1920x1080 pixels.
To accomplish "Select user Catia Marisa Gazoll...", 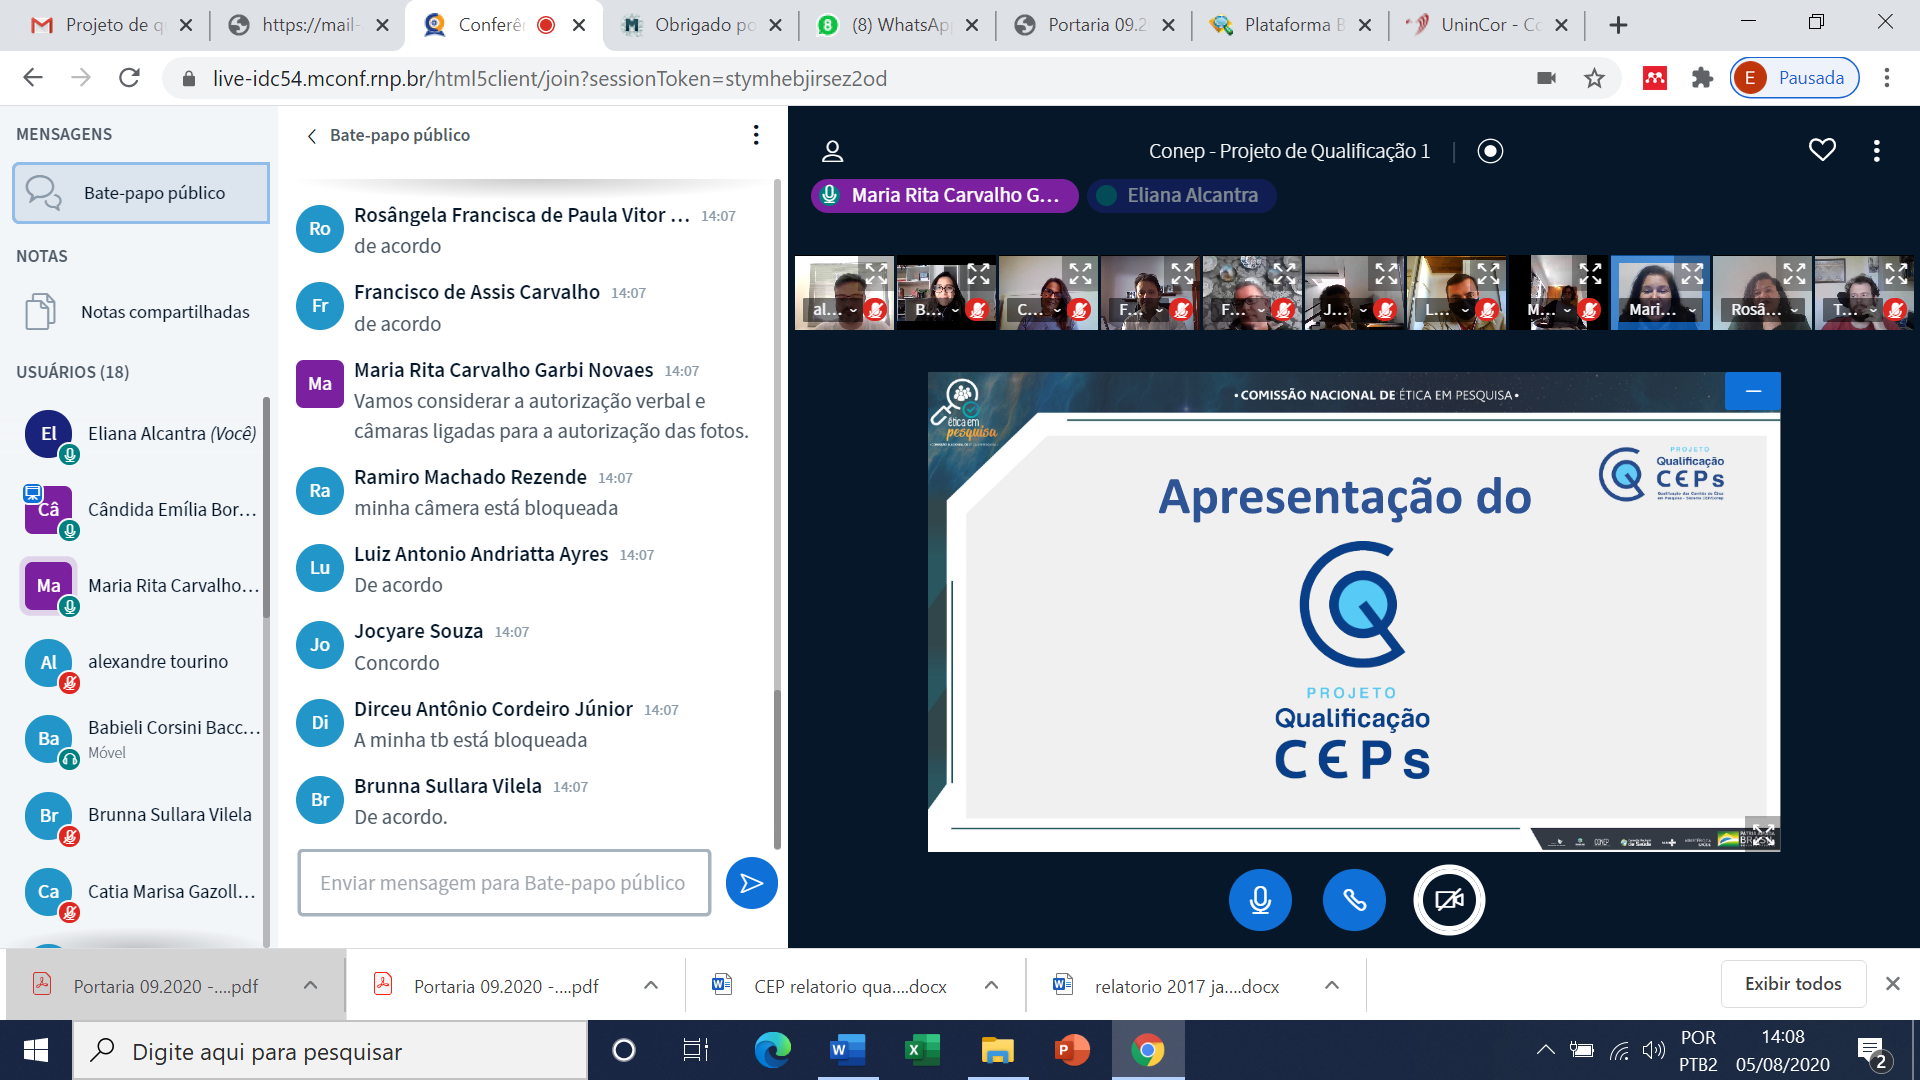I will 140,891.
